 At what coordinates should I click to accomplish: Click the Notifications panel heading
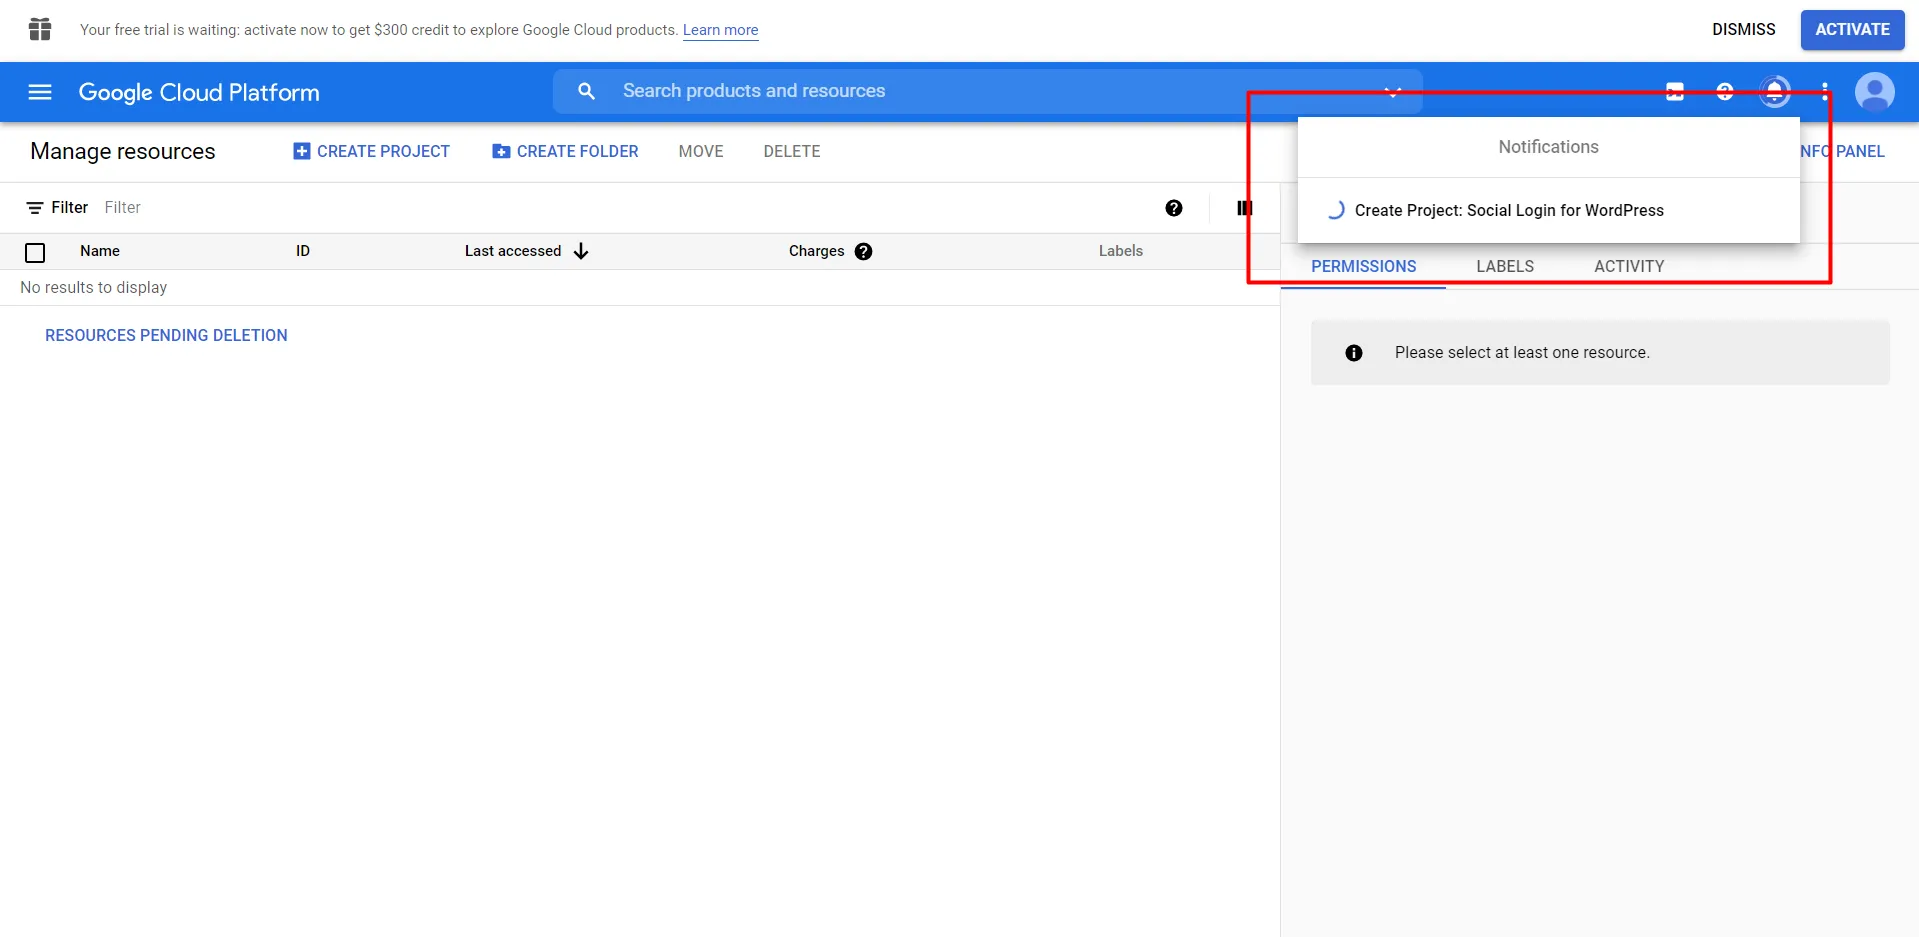[x=1548, y=147]
